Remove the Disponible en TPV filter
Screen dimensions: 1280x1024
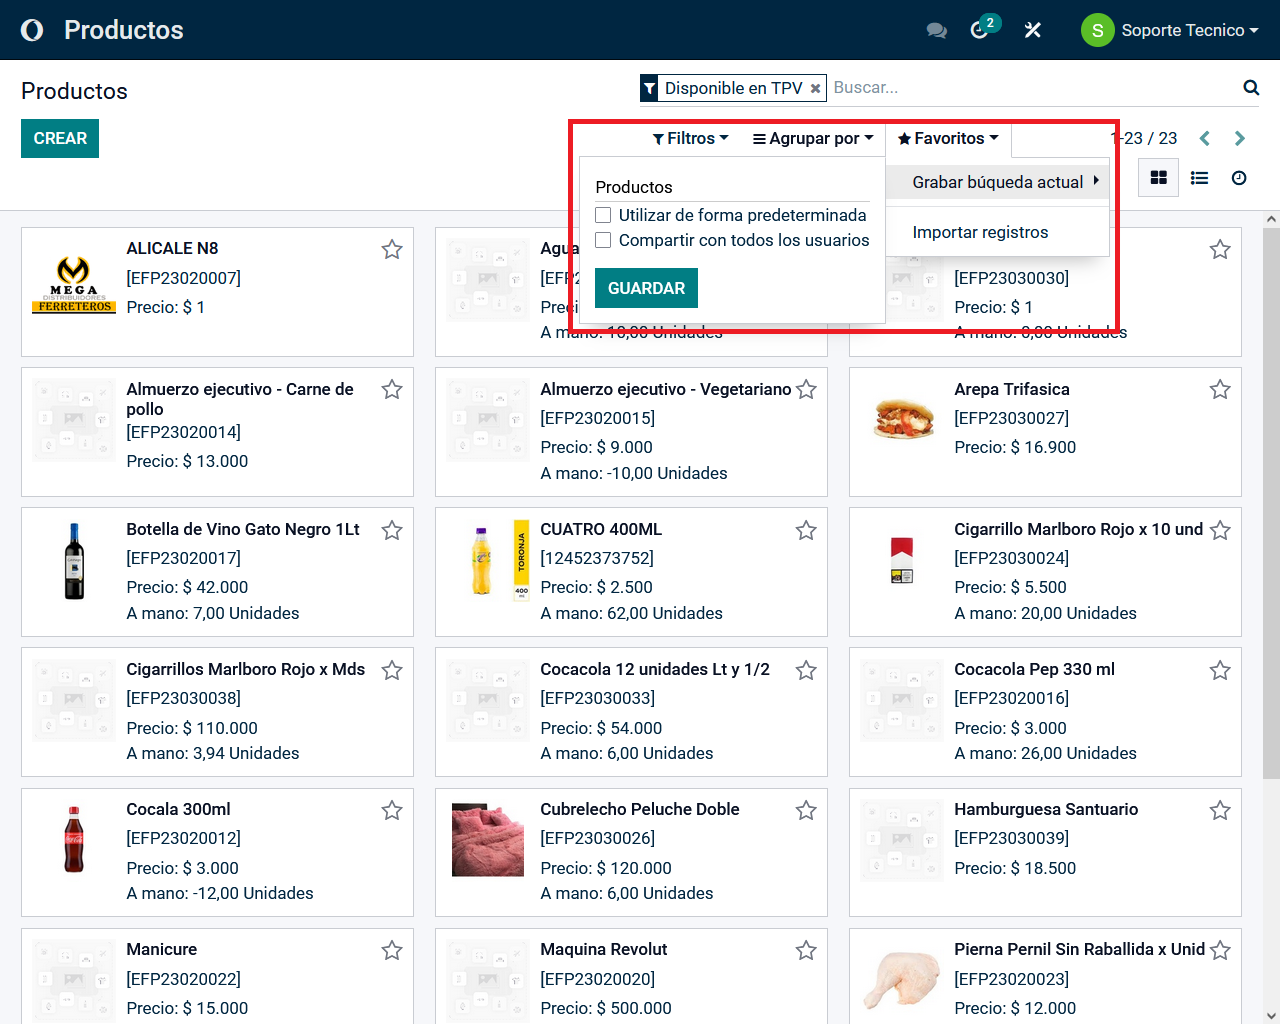(816, 89)
